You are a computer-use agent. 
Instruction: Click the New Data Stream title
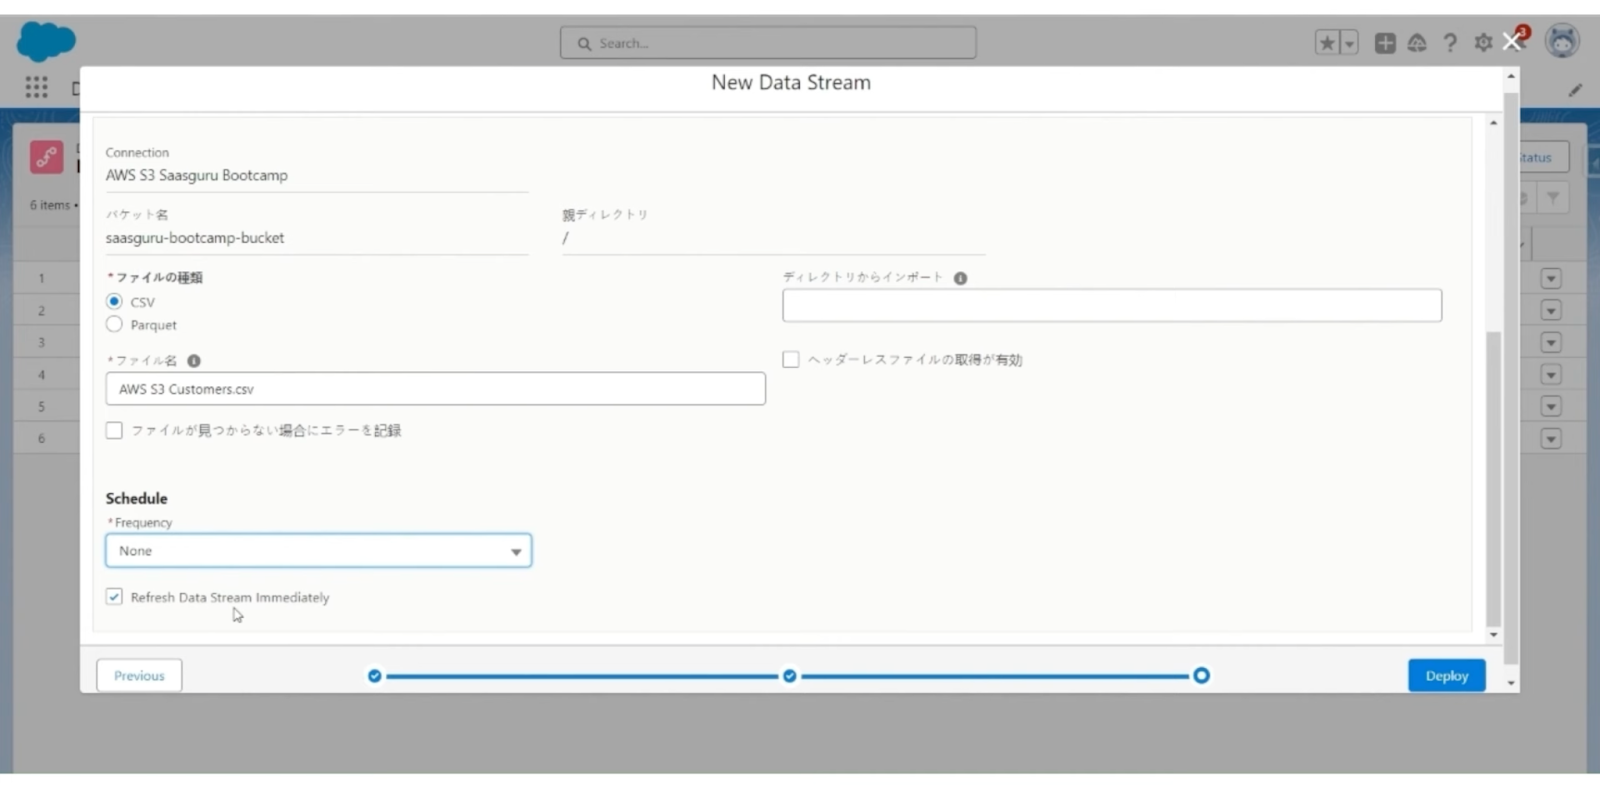(791, 83)
